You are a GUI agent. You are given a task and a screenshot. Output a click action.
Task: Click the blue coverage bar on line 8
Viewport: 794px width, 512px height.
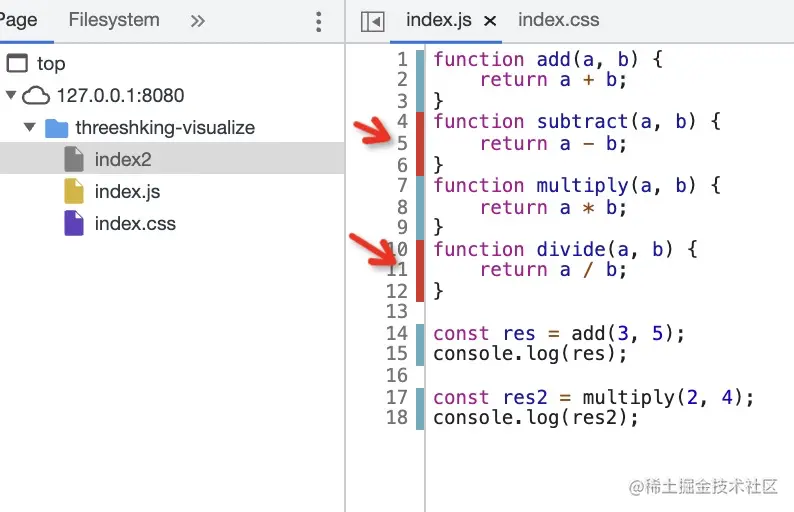click(x=420, y=207)
